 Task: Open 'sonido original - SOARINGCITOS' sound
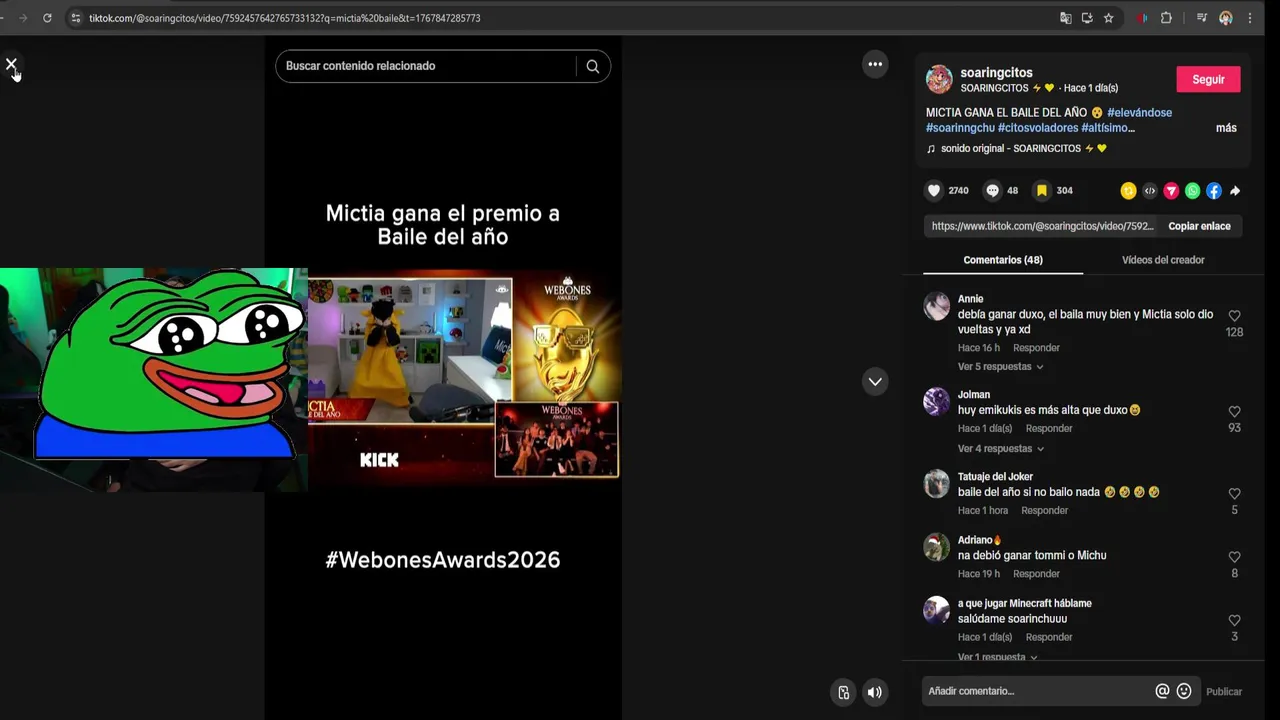pos(1017,149)
